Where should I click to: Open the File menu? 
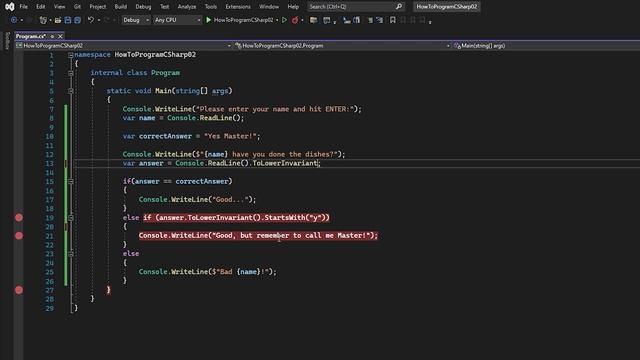(24, 7)
